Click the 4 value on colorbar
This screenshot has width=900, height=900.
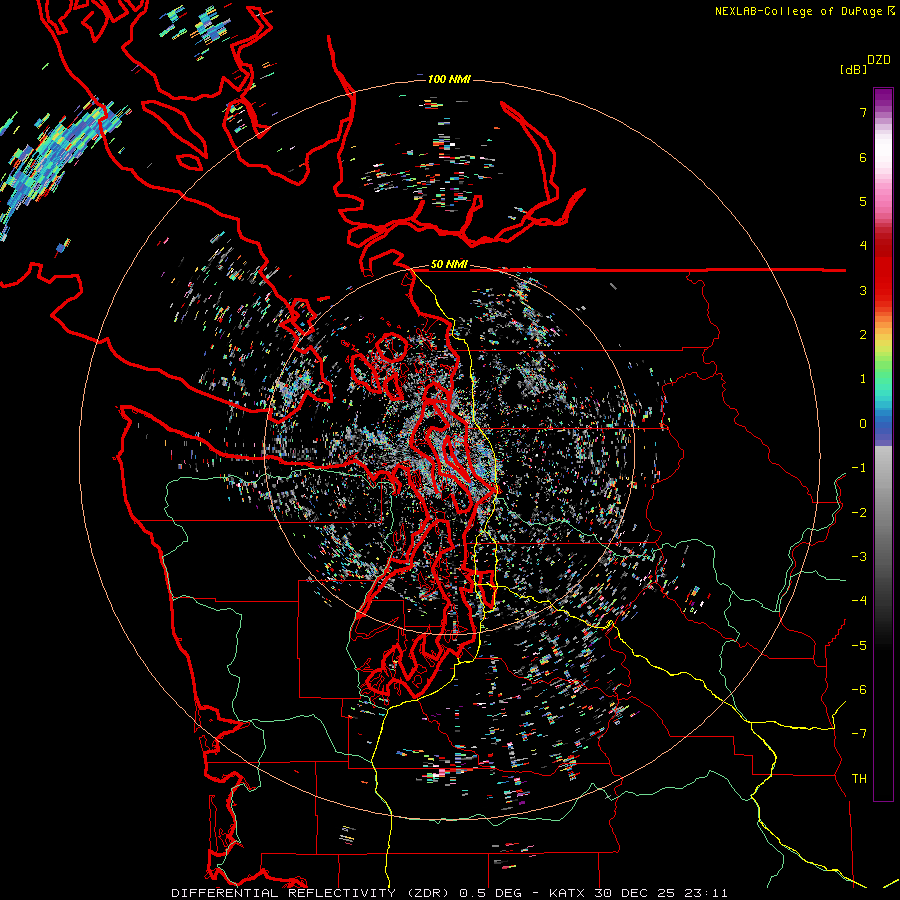pos(863,246)
